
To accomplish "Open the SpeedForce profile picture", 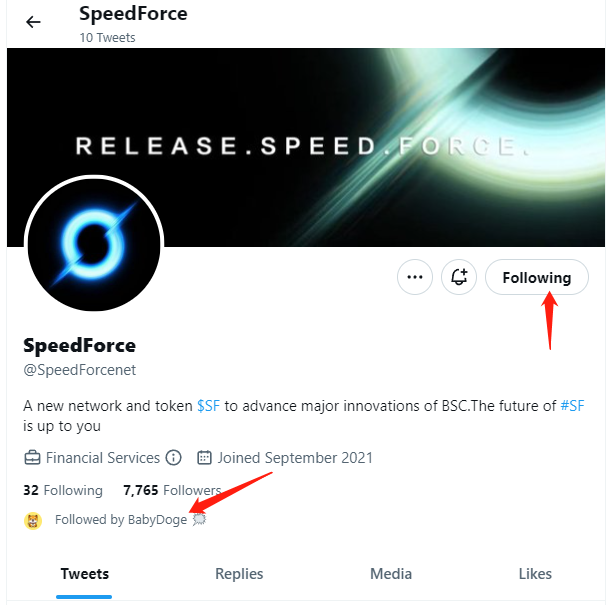I will coord(94,246).
